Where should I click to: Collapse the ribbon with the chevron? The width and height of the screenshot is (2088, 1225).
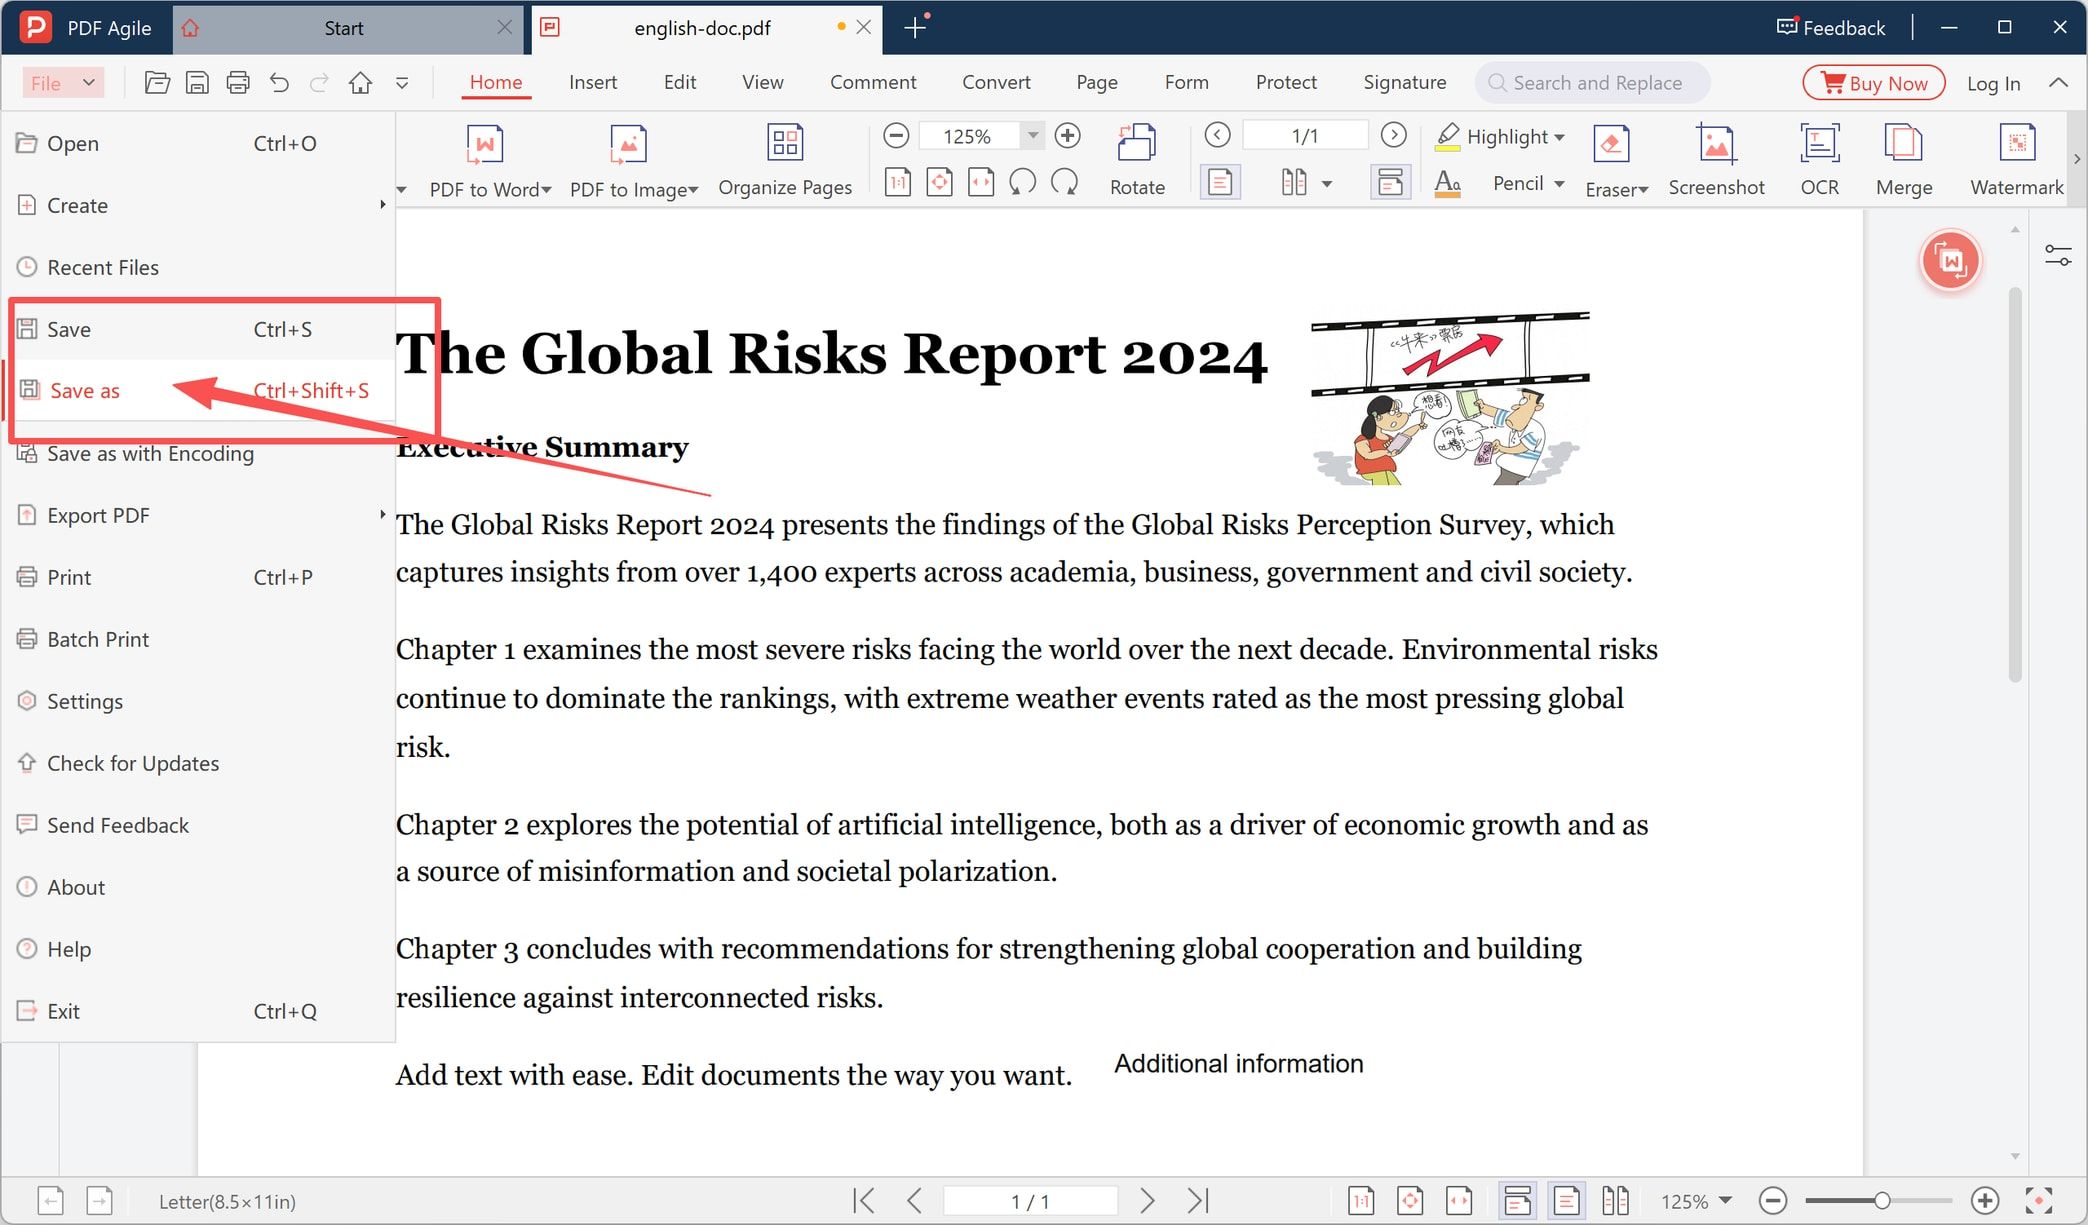(2058, 83)
